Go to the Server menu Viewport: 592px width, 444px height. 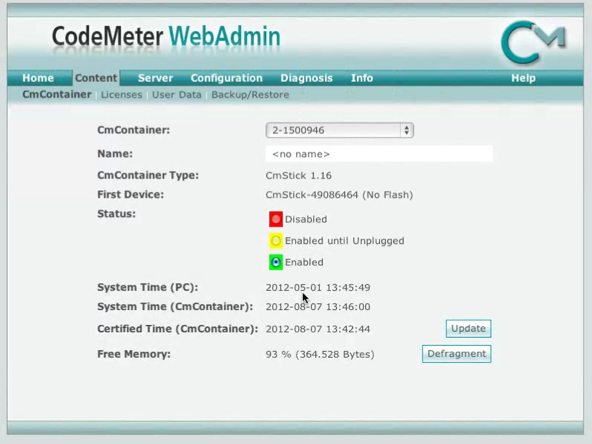pos(155,78)
